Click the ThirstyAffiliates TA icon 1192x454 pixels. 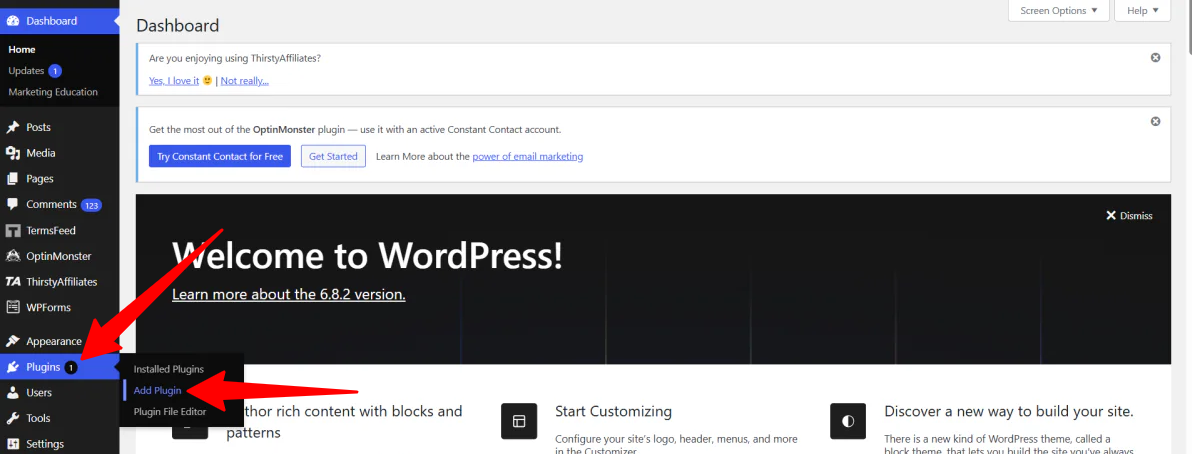13,282
